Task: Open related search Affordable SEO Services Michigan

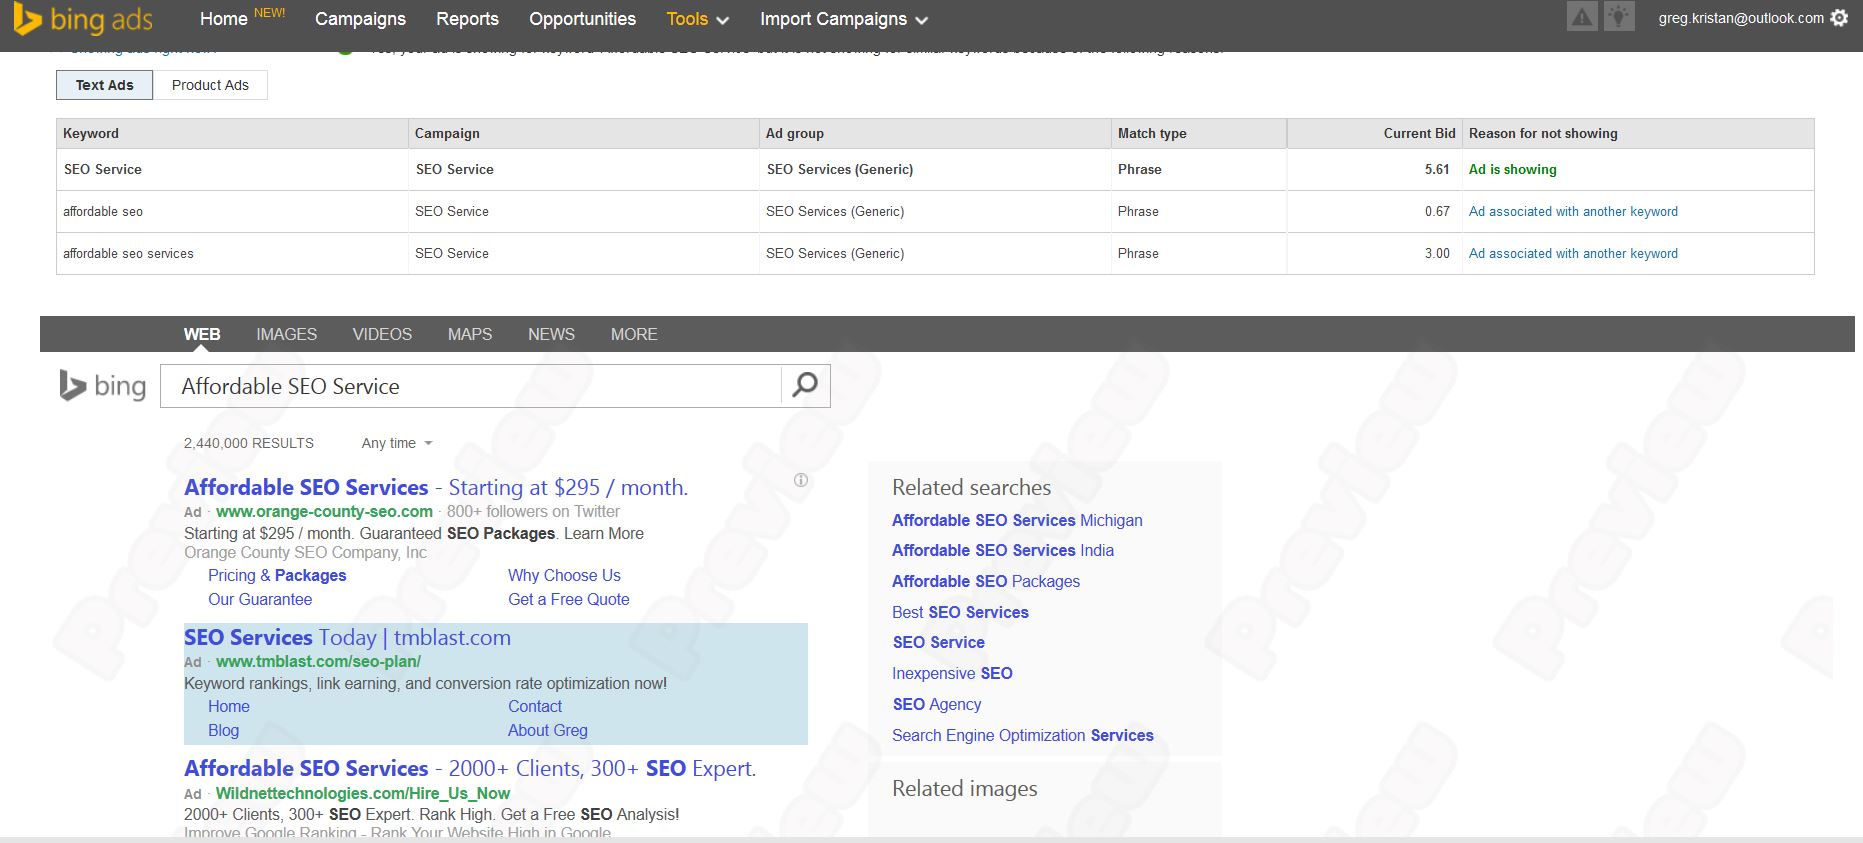Action: pos(1017,520)
